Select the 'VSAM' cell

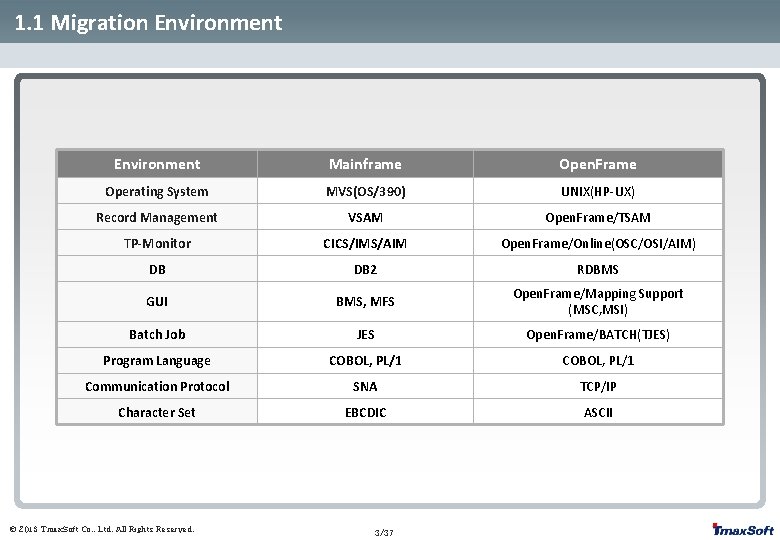(x=365, y=217)
